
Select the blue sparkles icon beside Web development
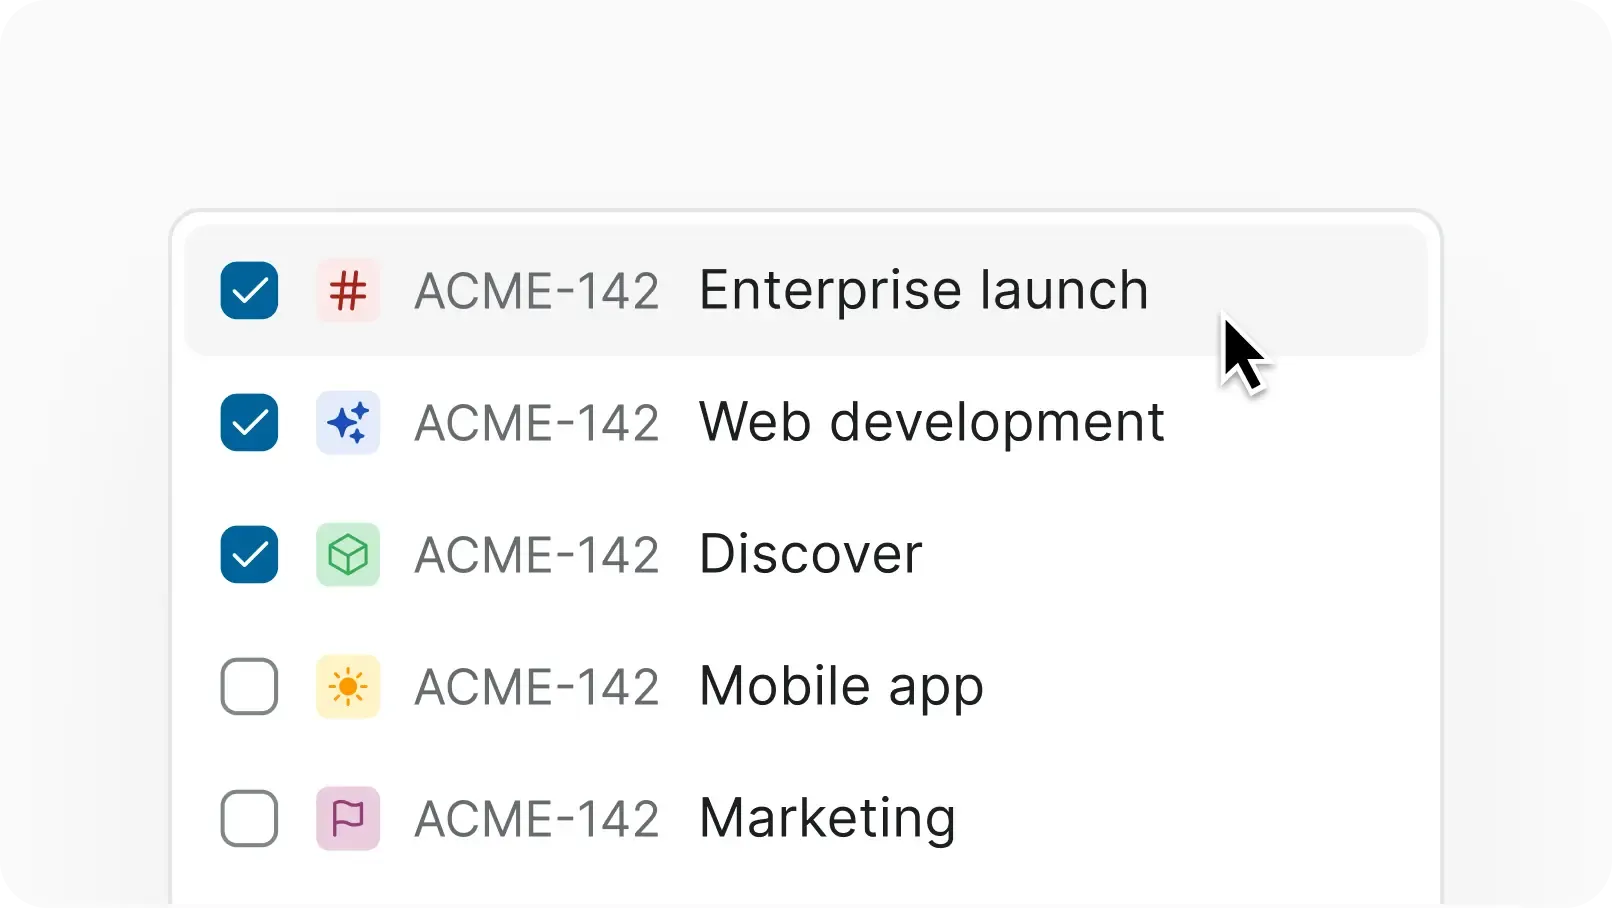348,423
